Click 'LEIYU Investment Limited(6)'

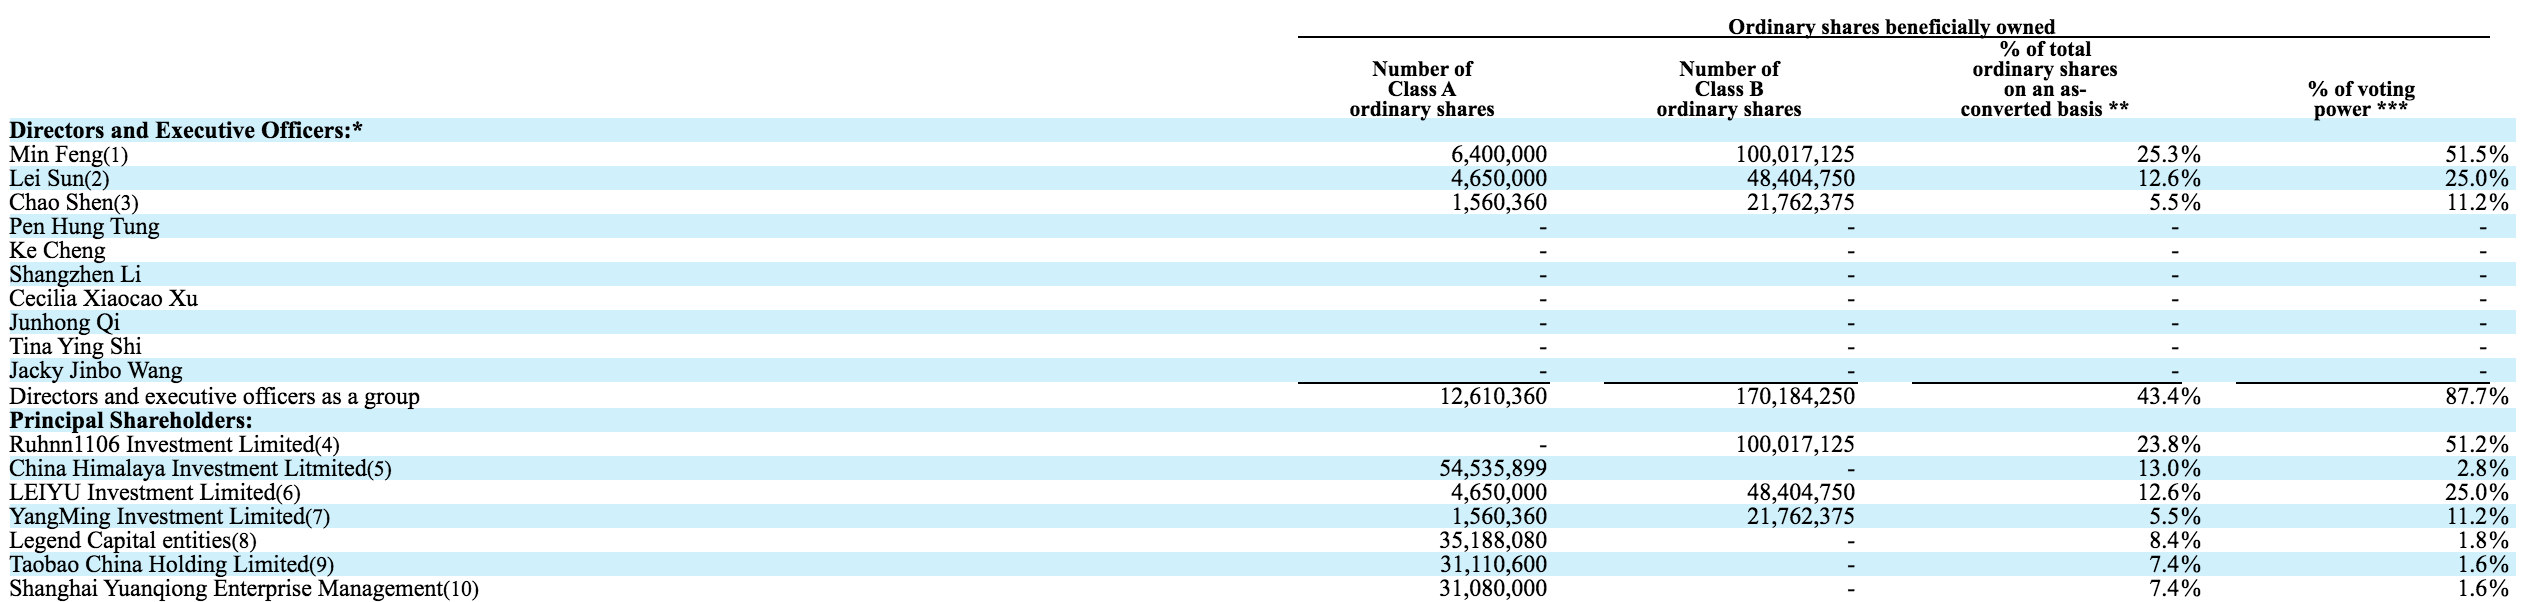click(x=154, y=493)
